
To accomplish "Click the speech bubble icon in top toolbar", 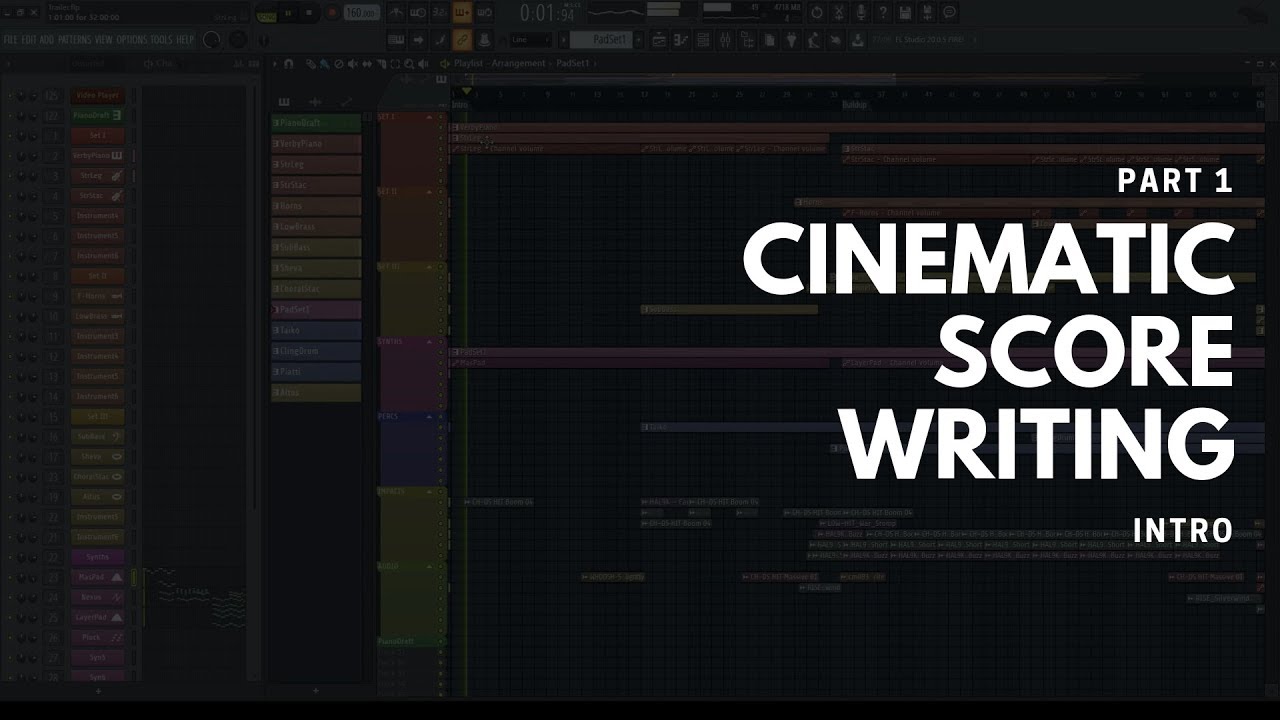I will [x=949, y=12].
